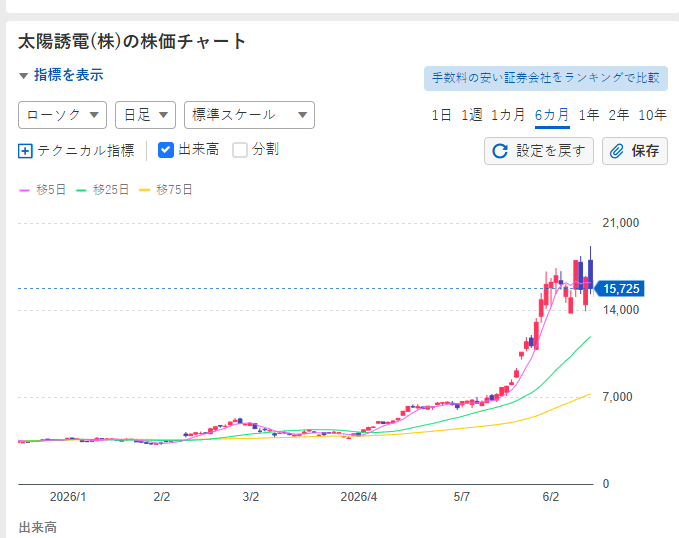Select the 1年 range tab
Image resolution: width=679 pixels, height=538 pixels.
(589, 115)
